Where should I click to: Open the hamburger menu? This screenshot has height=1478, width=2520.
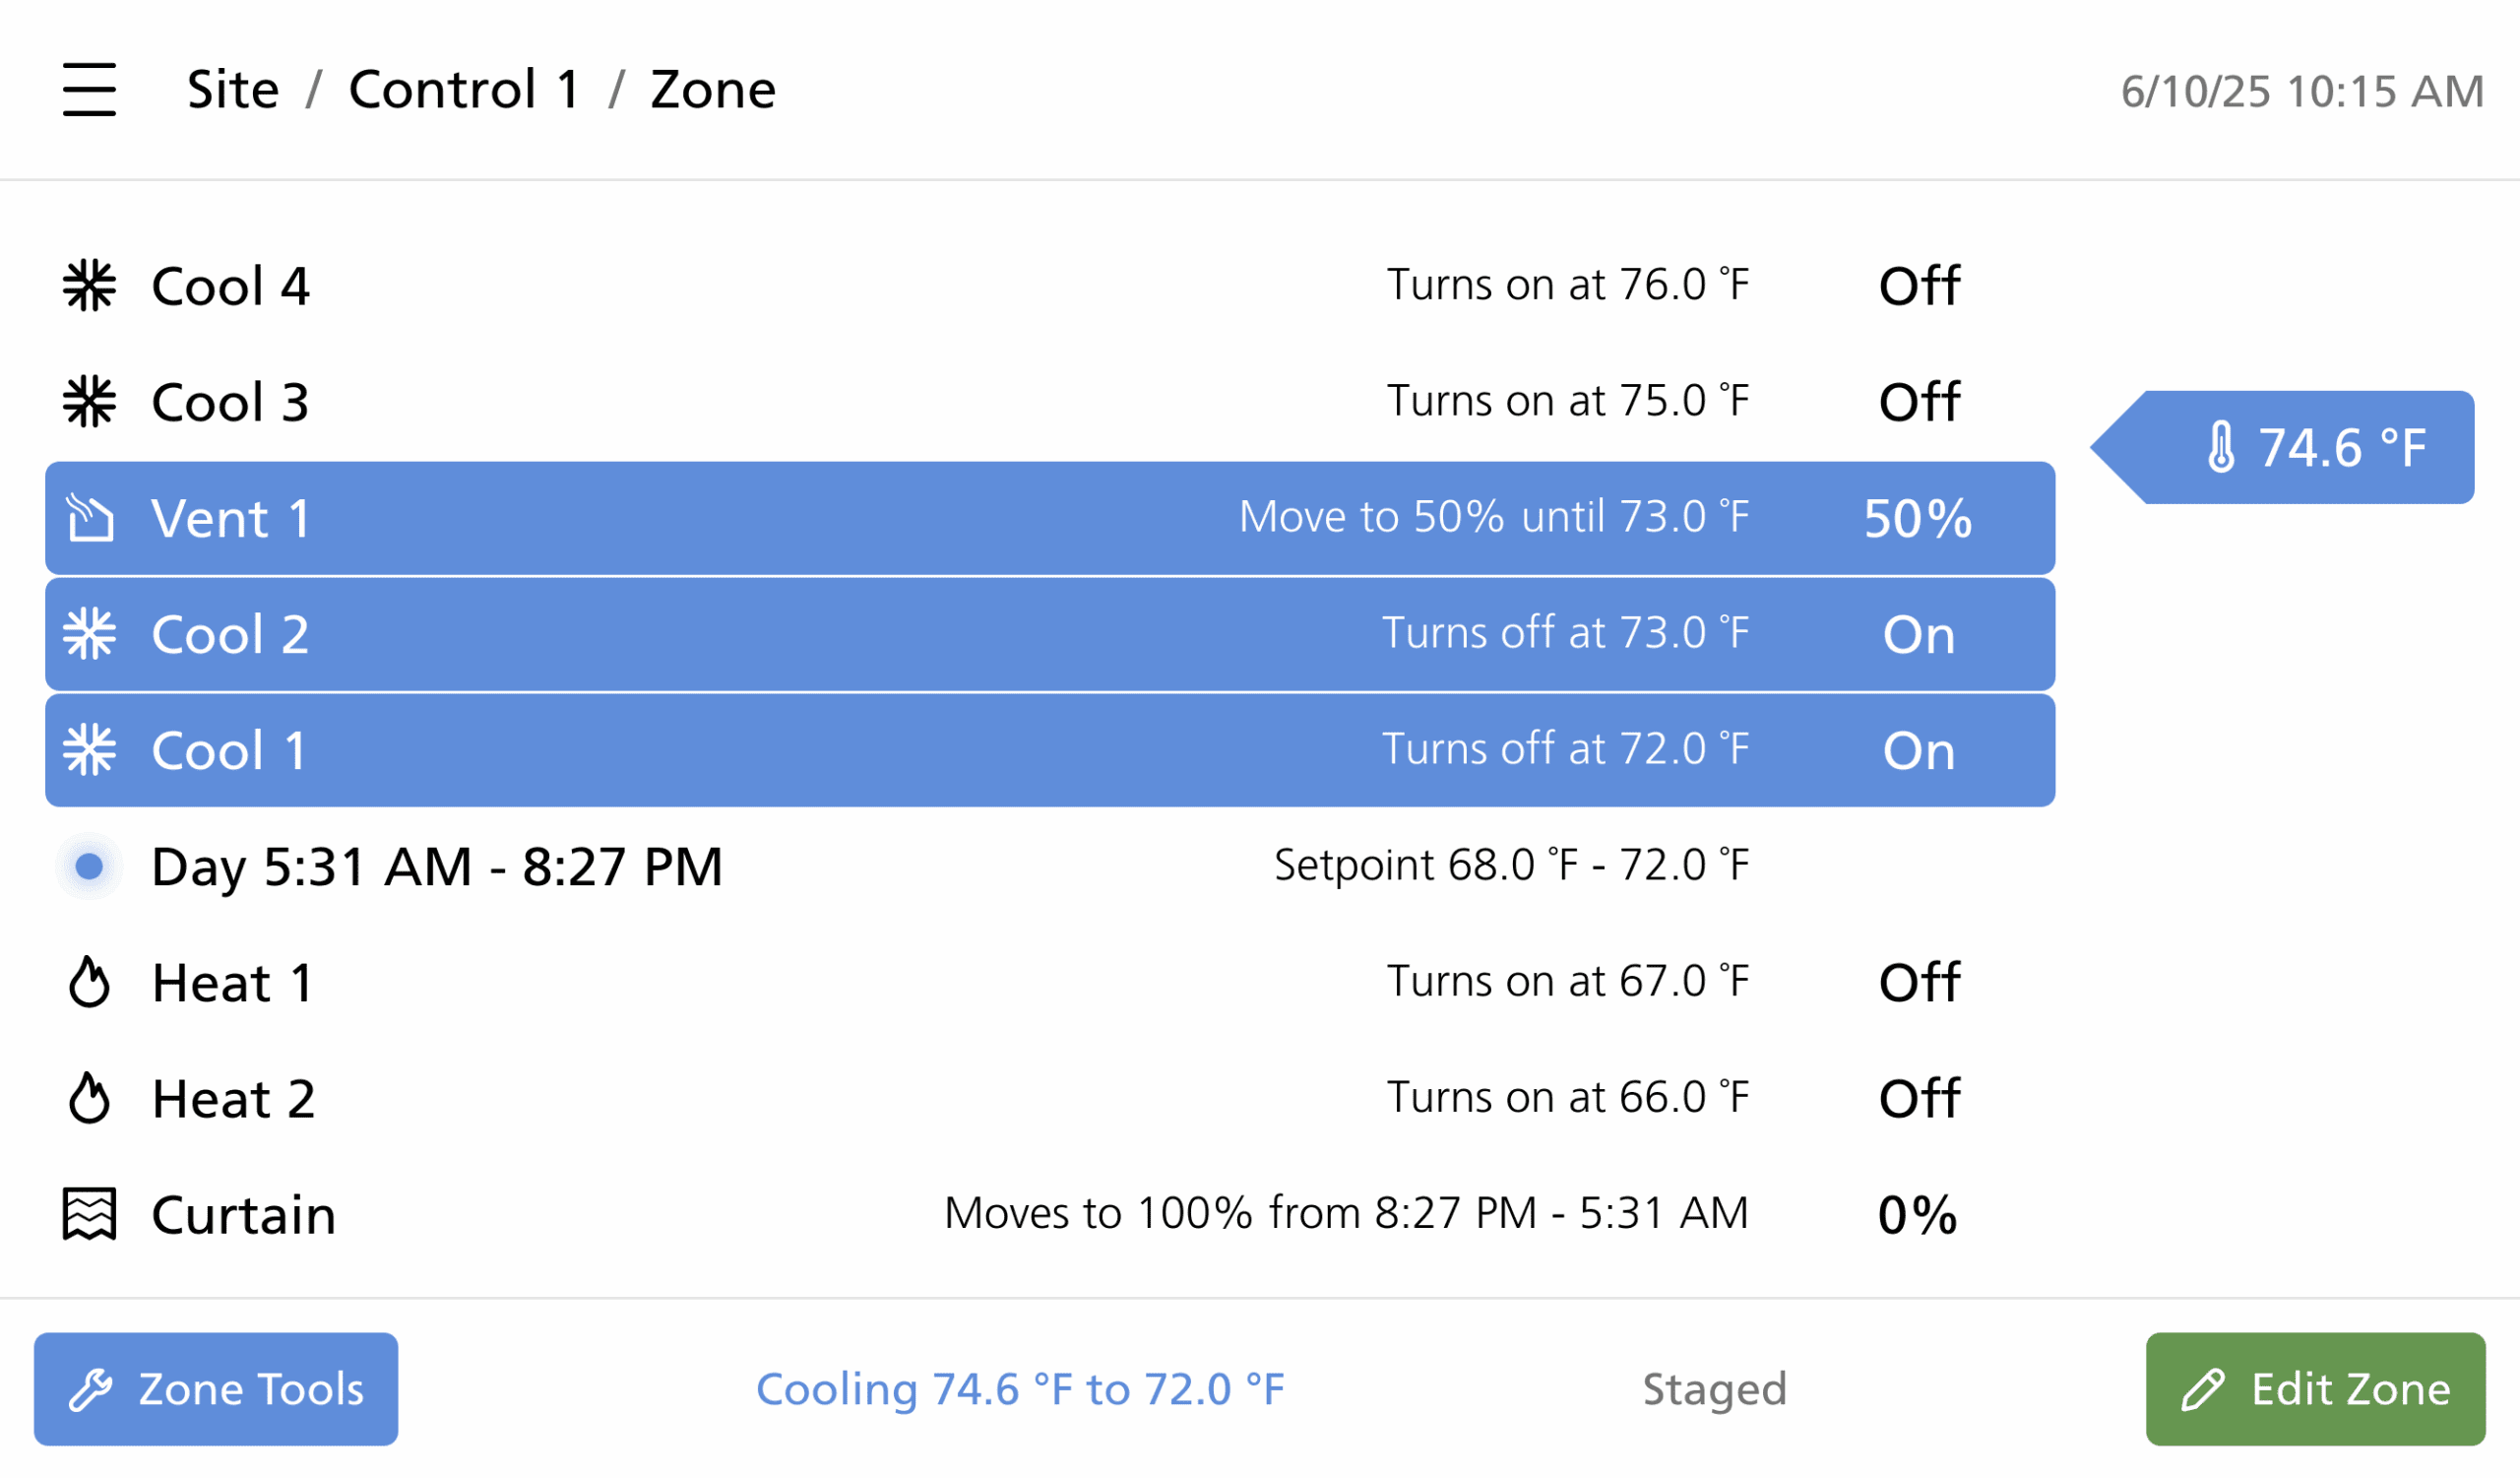click(89, 90)
